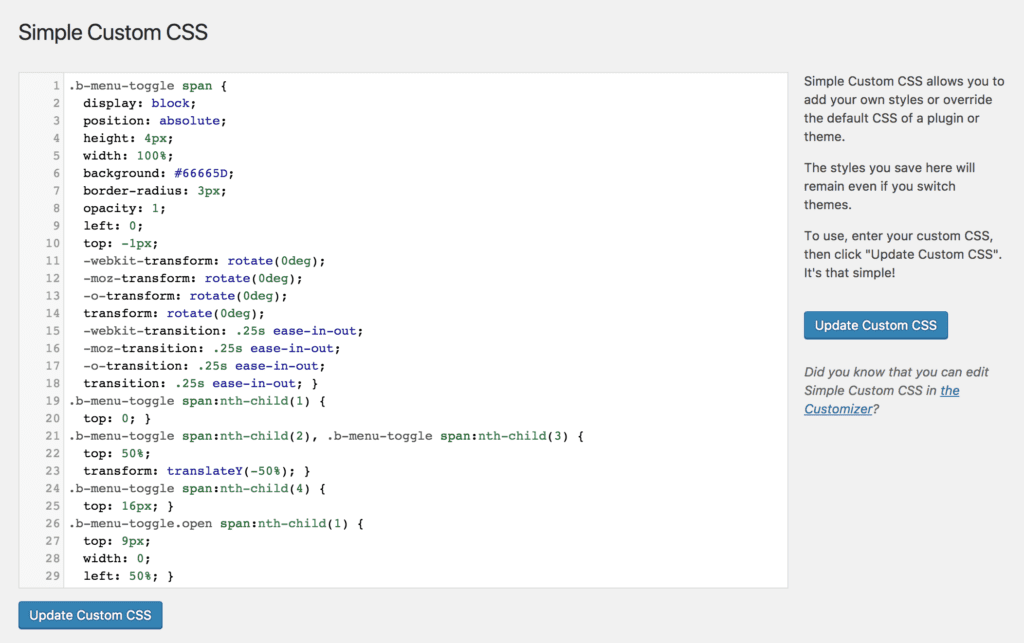Click the sidebar Update Custom CSS button

coord(875,325)
